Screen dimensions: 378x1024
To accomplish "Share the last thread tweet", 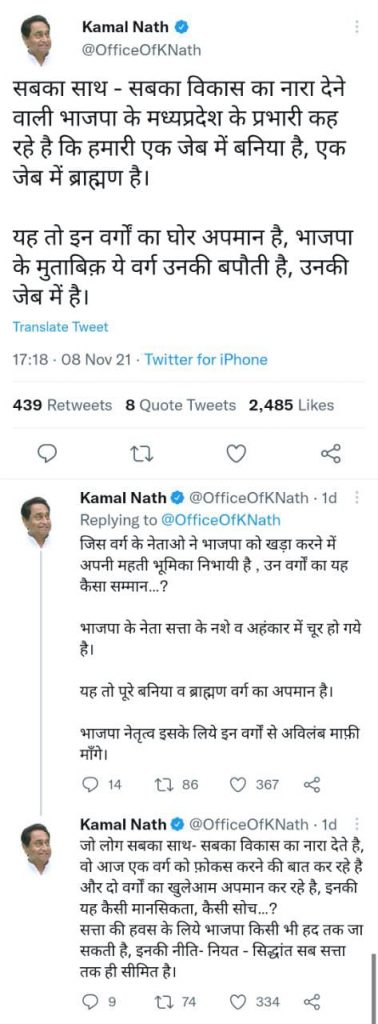I will pyautogui.click(x=313, y=1002).
